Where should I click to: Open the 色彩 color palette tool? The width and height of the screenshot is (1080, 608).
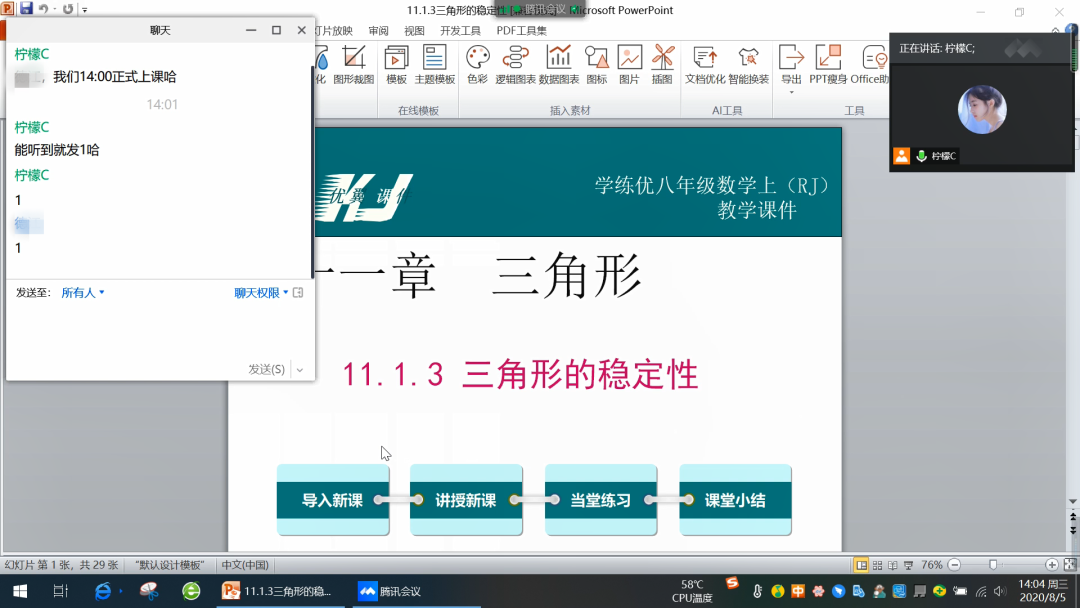pyautogui.click(x=478, y=64)
